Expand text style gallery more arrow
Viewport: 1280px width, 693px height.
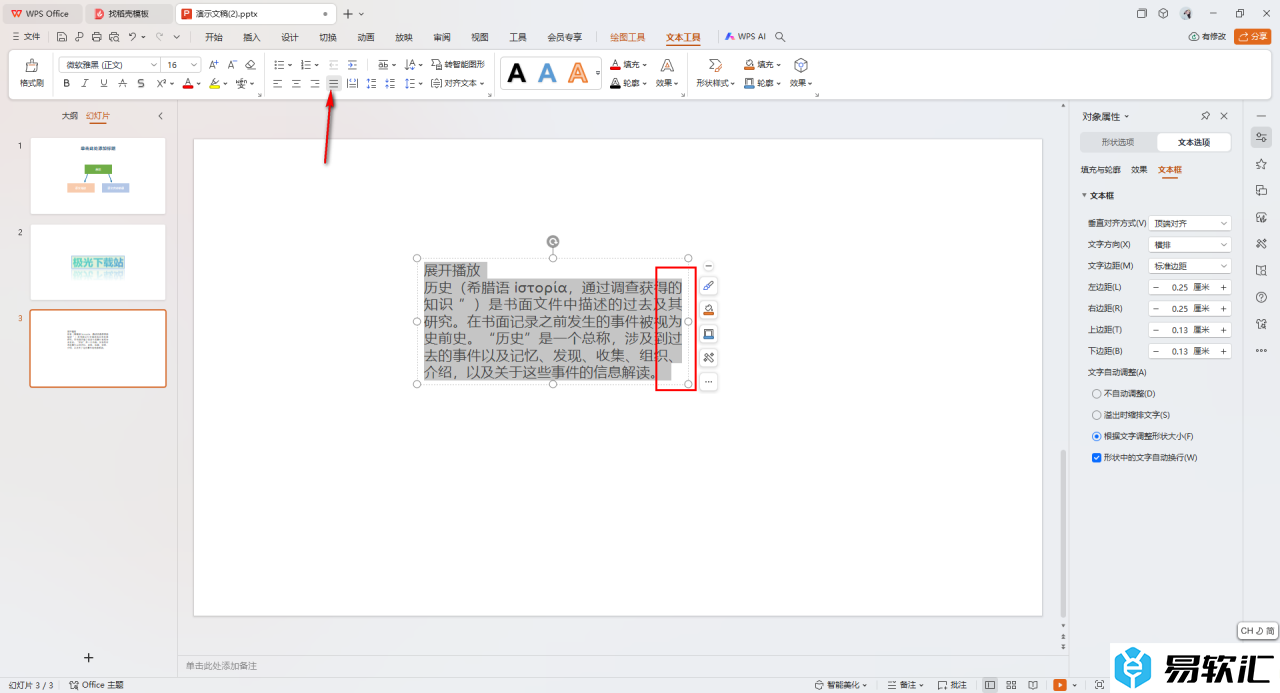tap(598, 73)
